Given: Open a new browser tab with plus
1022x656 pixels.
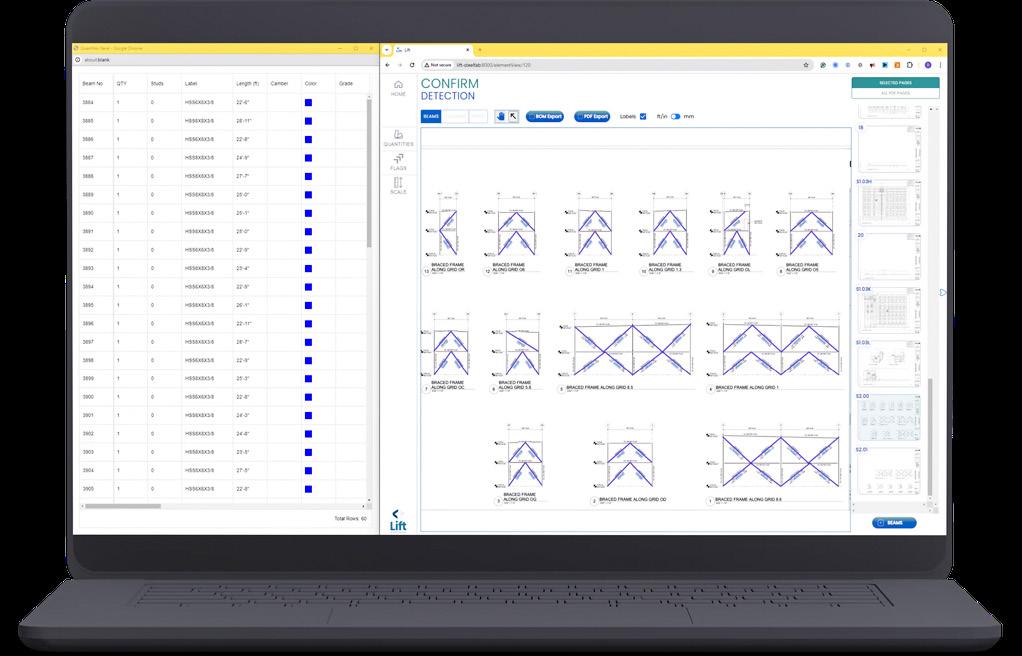Looking at the screenshot, I should coord(480,50).
